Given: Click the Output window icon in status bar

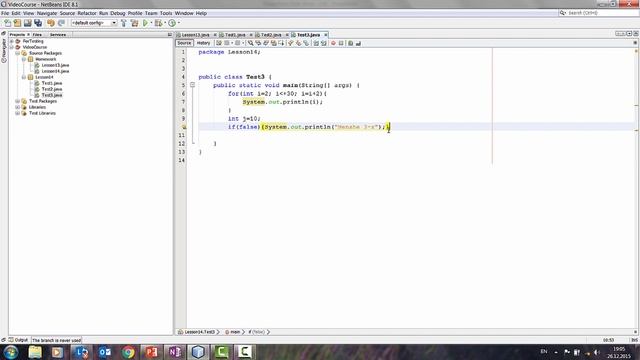Looking at the screenshot, I should (11, 340).
